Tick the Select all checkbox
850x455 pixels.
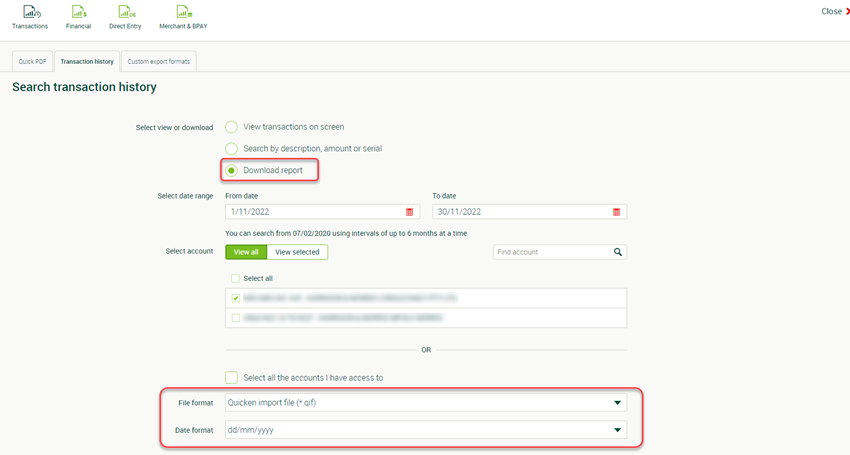click(x=236, y=278)
